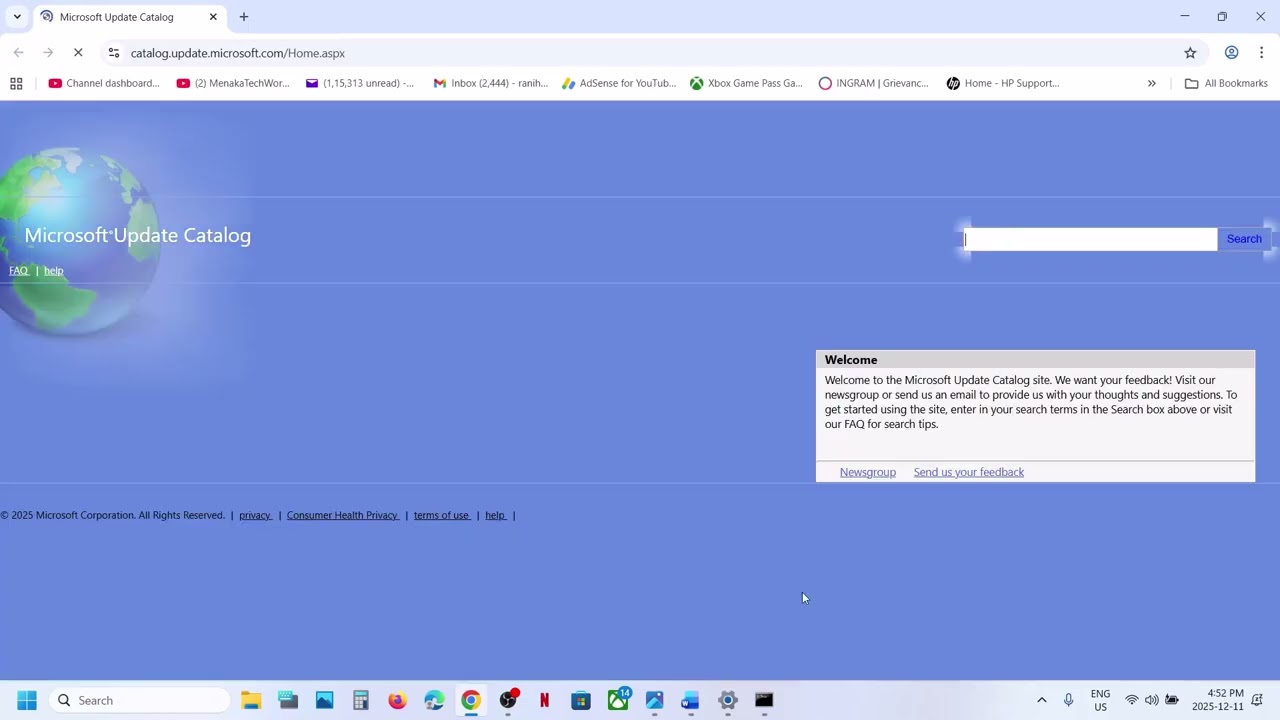This screenshot has height=720, width=1280.
Task: Open the FAQ link under the logo
Action: (18, 271)
